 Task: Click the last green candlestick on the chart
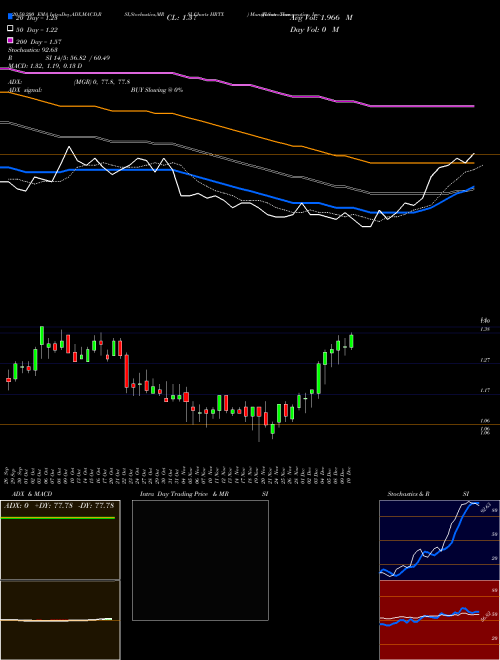coord(351,341)
